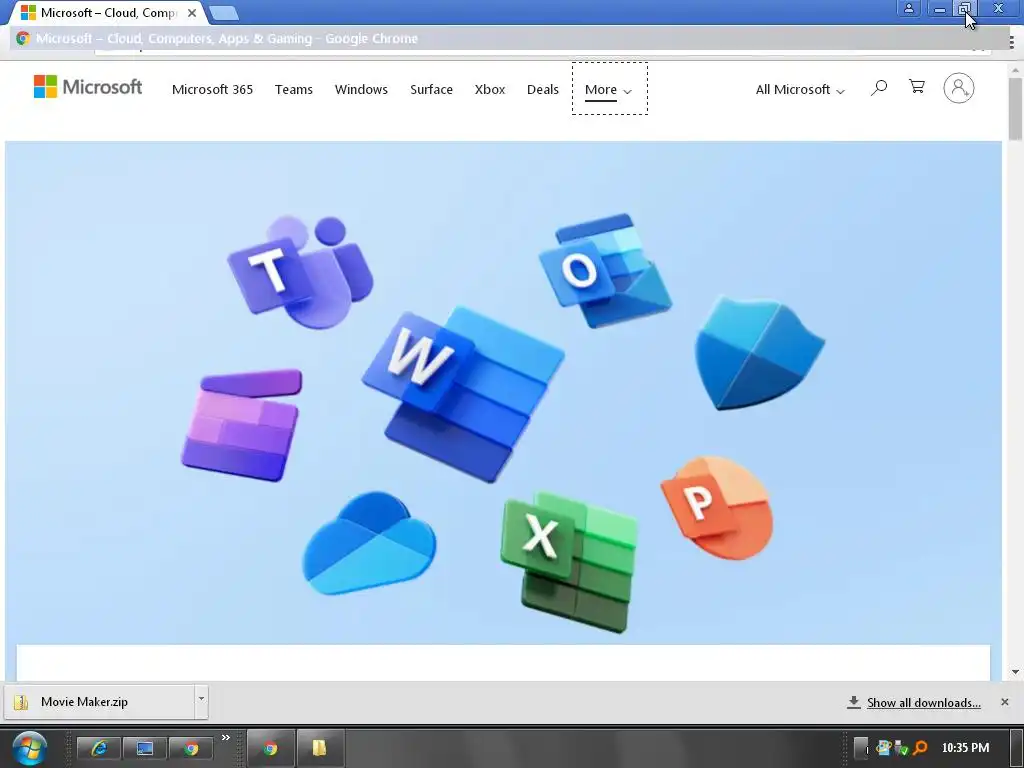1024x768 pixels.
Task: Open Chrome profile button in title bar
Action: 908,8
